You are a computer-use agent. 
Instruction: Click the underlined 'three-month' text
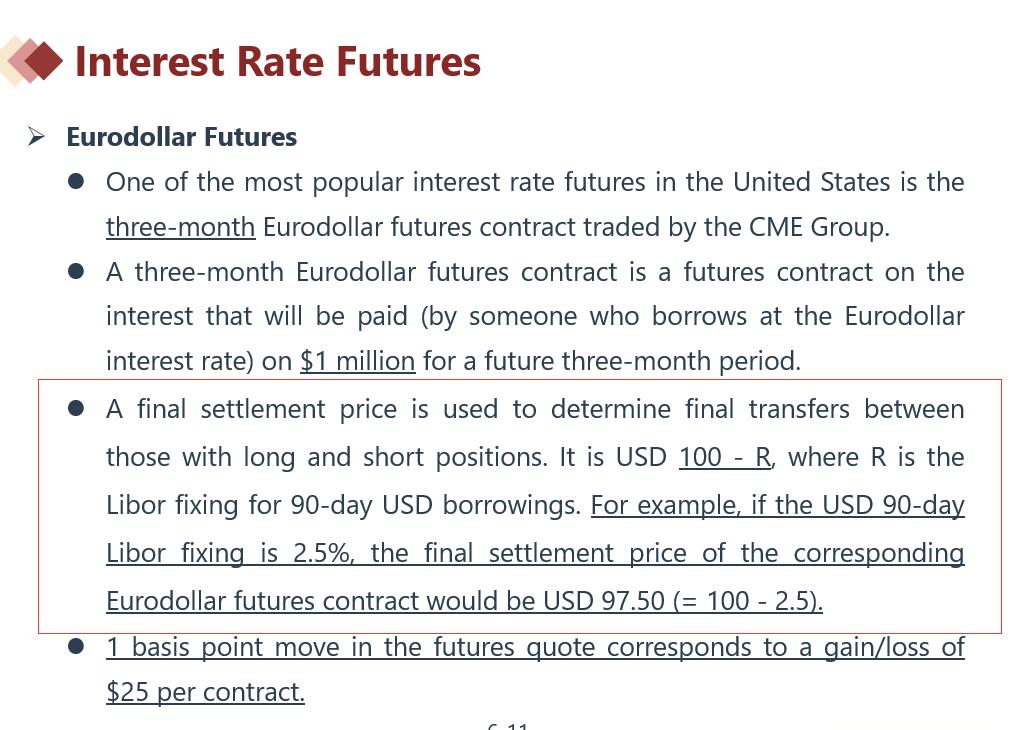click(180, 227)
